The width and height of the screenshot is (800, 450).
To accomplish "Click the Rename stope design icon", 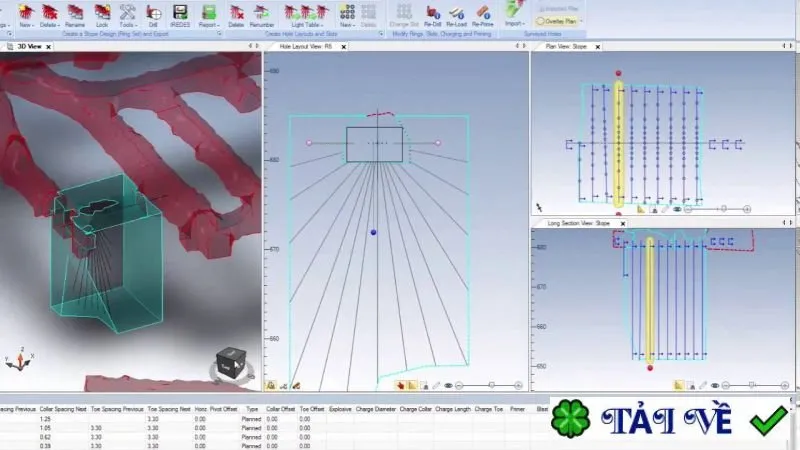I will click(75, 15).
